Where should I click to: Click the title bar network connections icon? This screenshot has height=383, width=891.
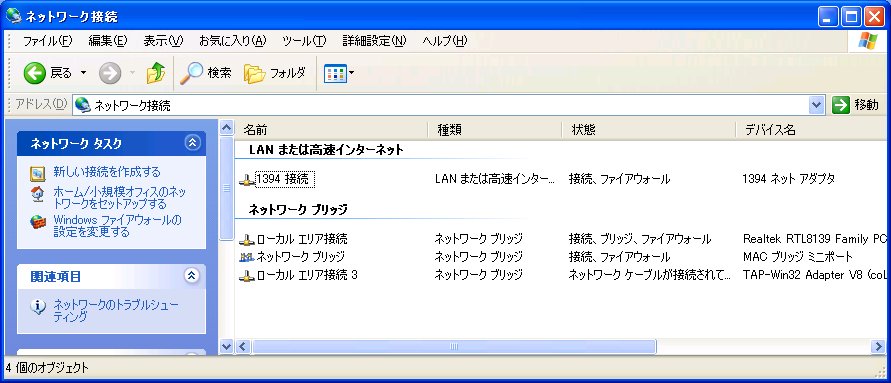14,16
